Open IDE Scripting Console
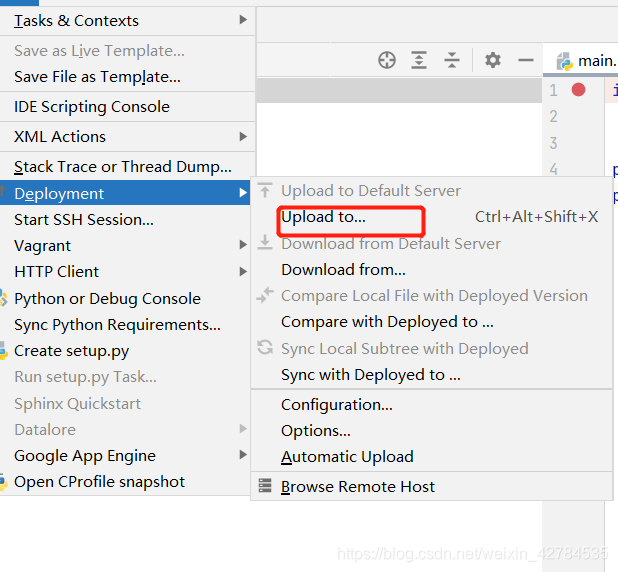 coord(128,107)
